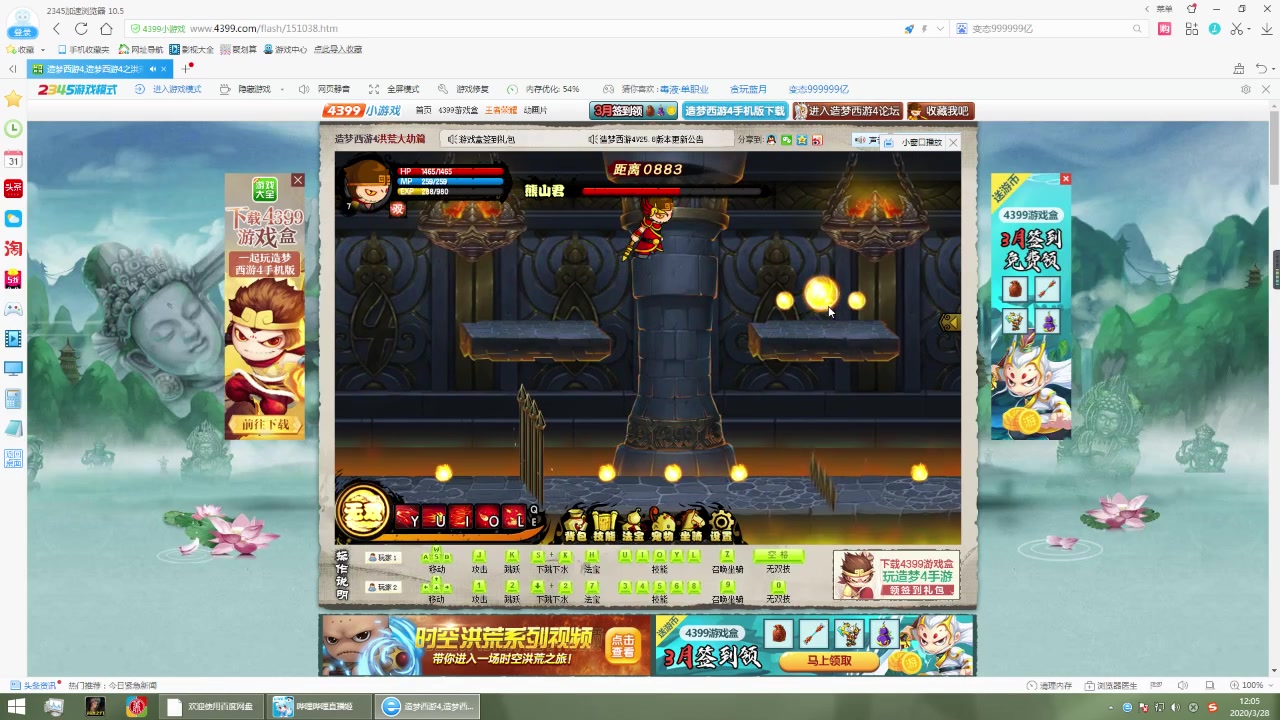Viewport: 1280px width, 720px height.
Task: Open the downloads arrow icon
Action: pyautogui.click(x=1265, y=29)
